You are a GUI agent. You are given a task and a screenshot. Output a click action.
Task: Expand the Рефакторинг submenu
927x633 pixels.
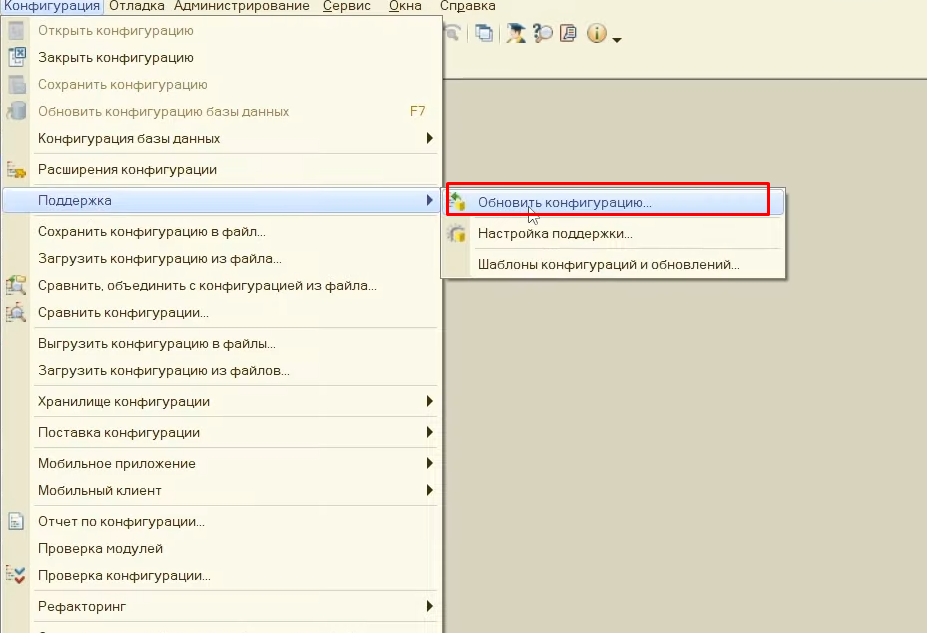[x=222, y=606]
